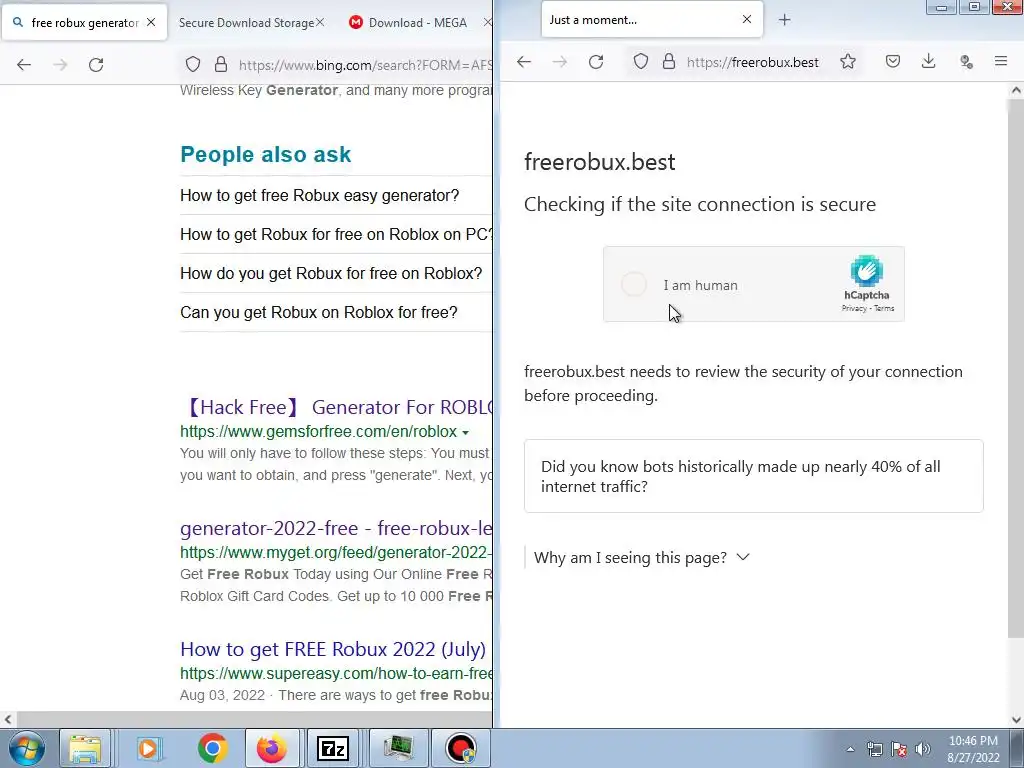This screenshot has height=768, width=1024.
Task: Open 'How to get FREE Robux 2022 (July)' result
Action: (x=333, y=649)
